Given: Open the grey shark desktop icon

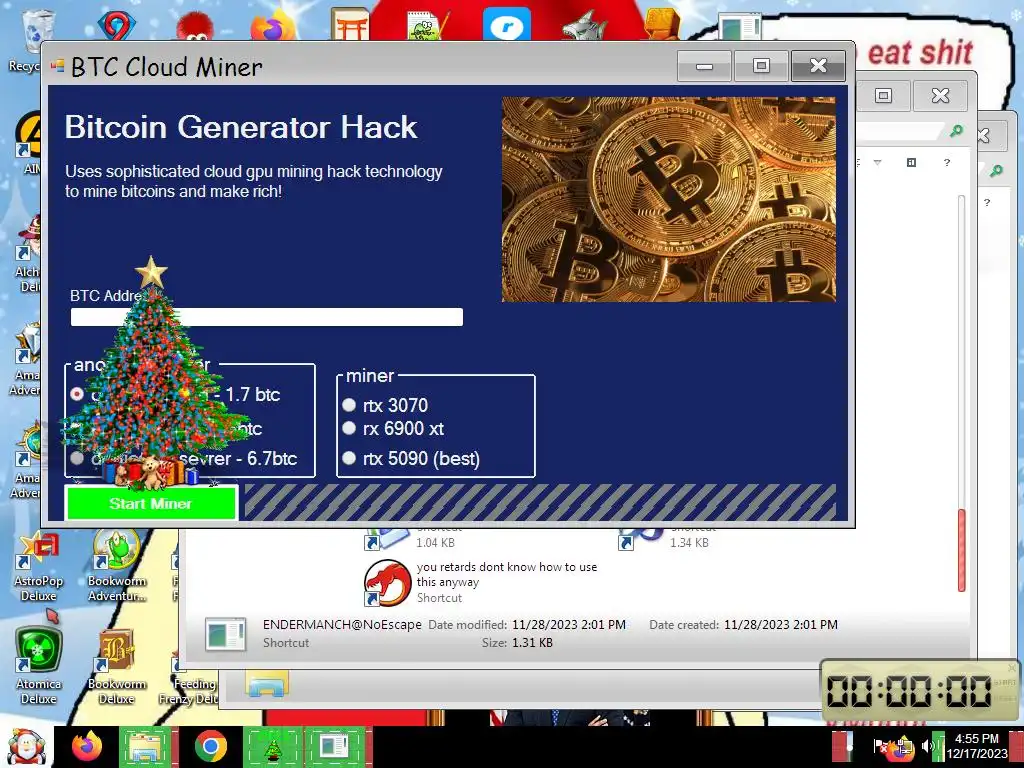Looking at the screenshot, I should pyautogui.click(x=584, y=26).
